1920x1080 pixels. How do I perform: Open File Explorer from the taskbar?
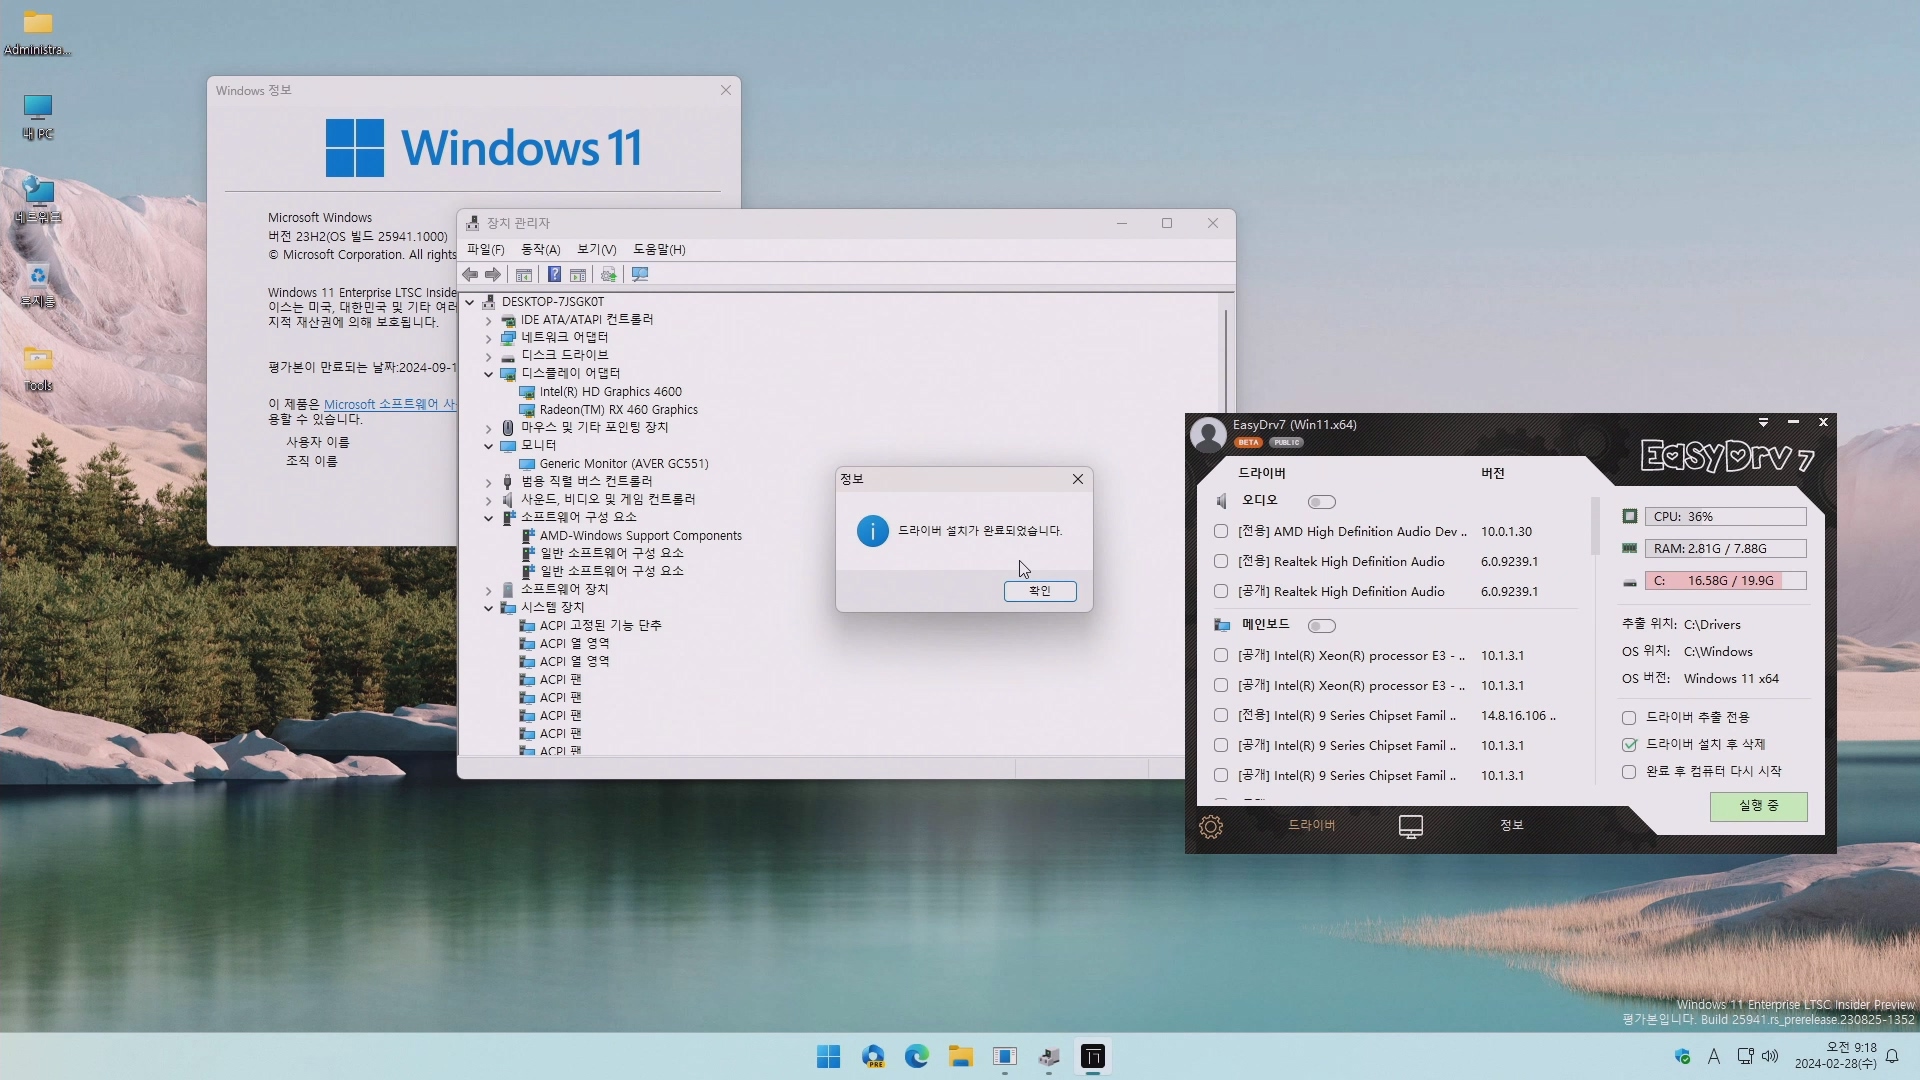click(x=961, y=1057)
